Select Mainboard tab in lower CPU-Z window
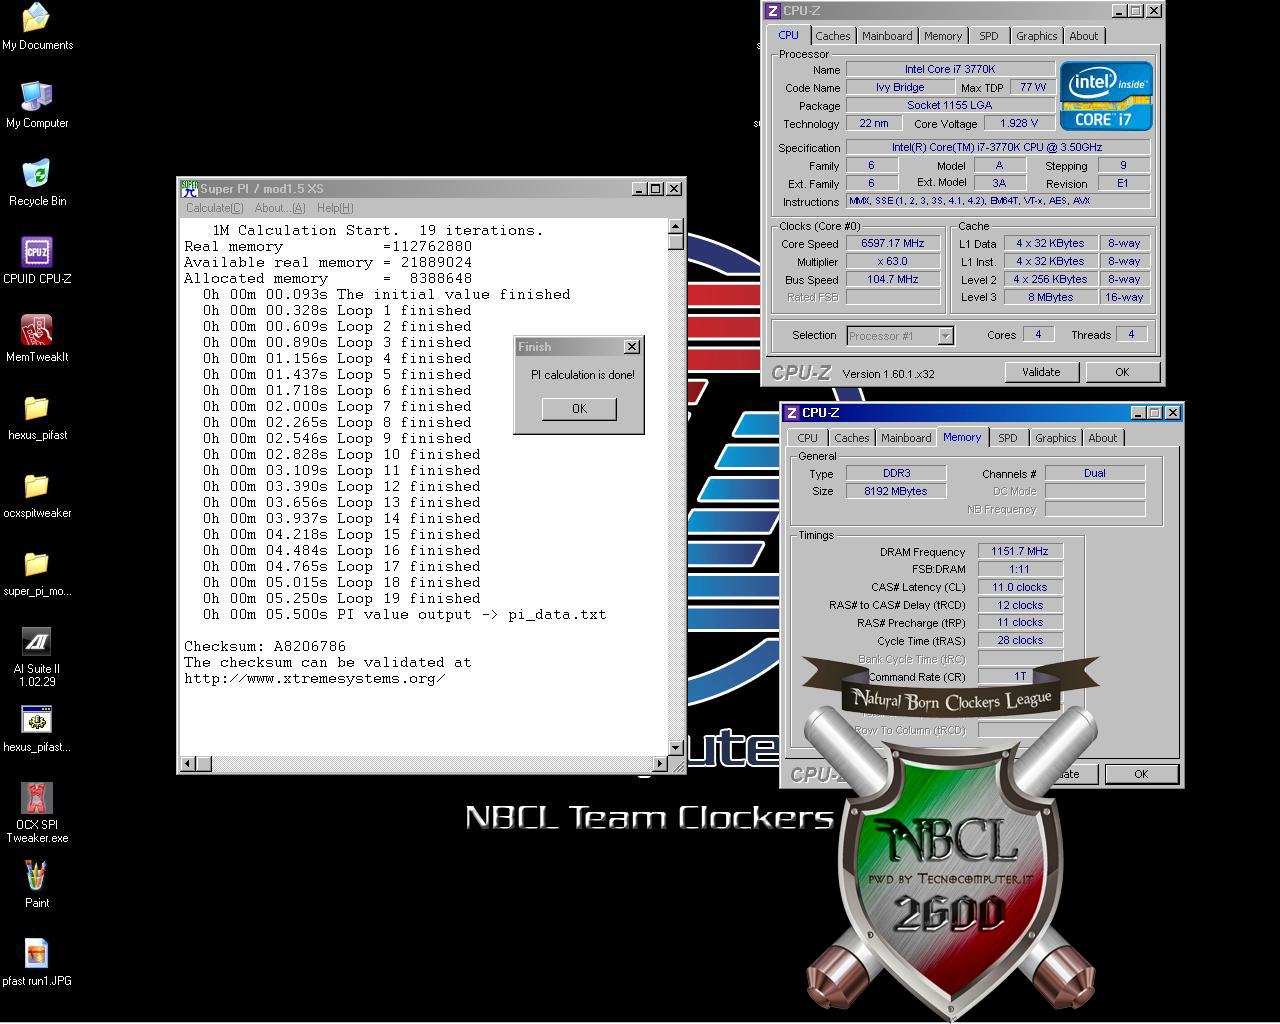Viewport: 1280px width, 1024px height. point(906,438)
